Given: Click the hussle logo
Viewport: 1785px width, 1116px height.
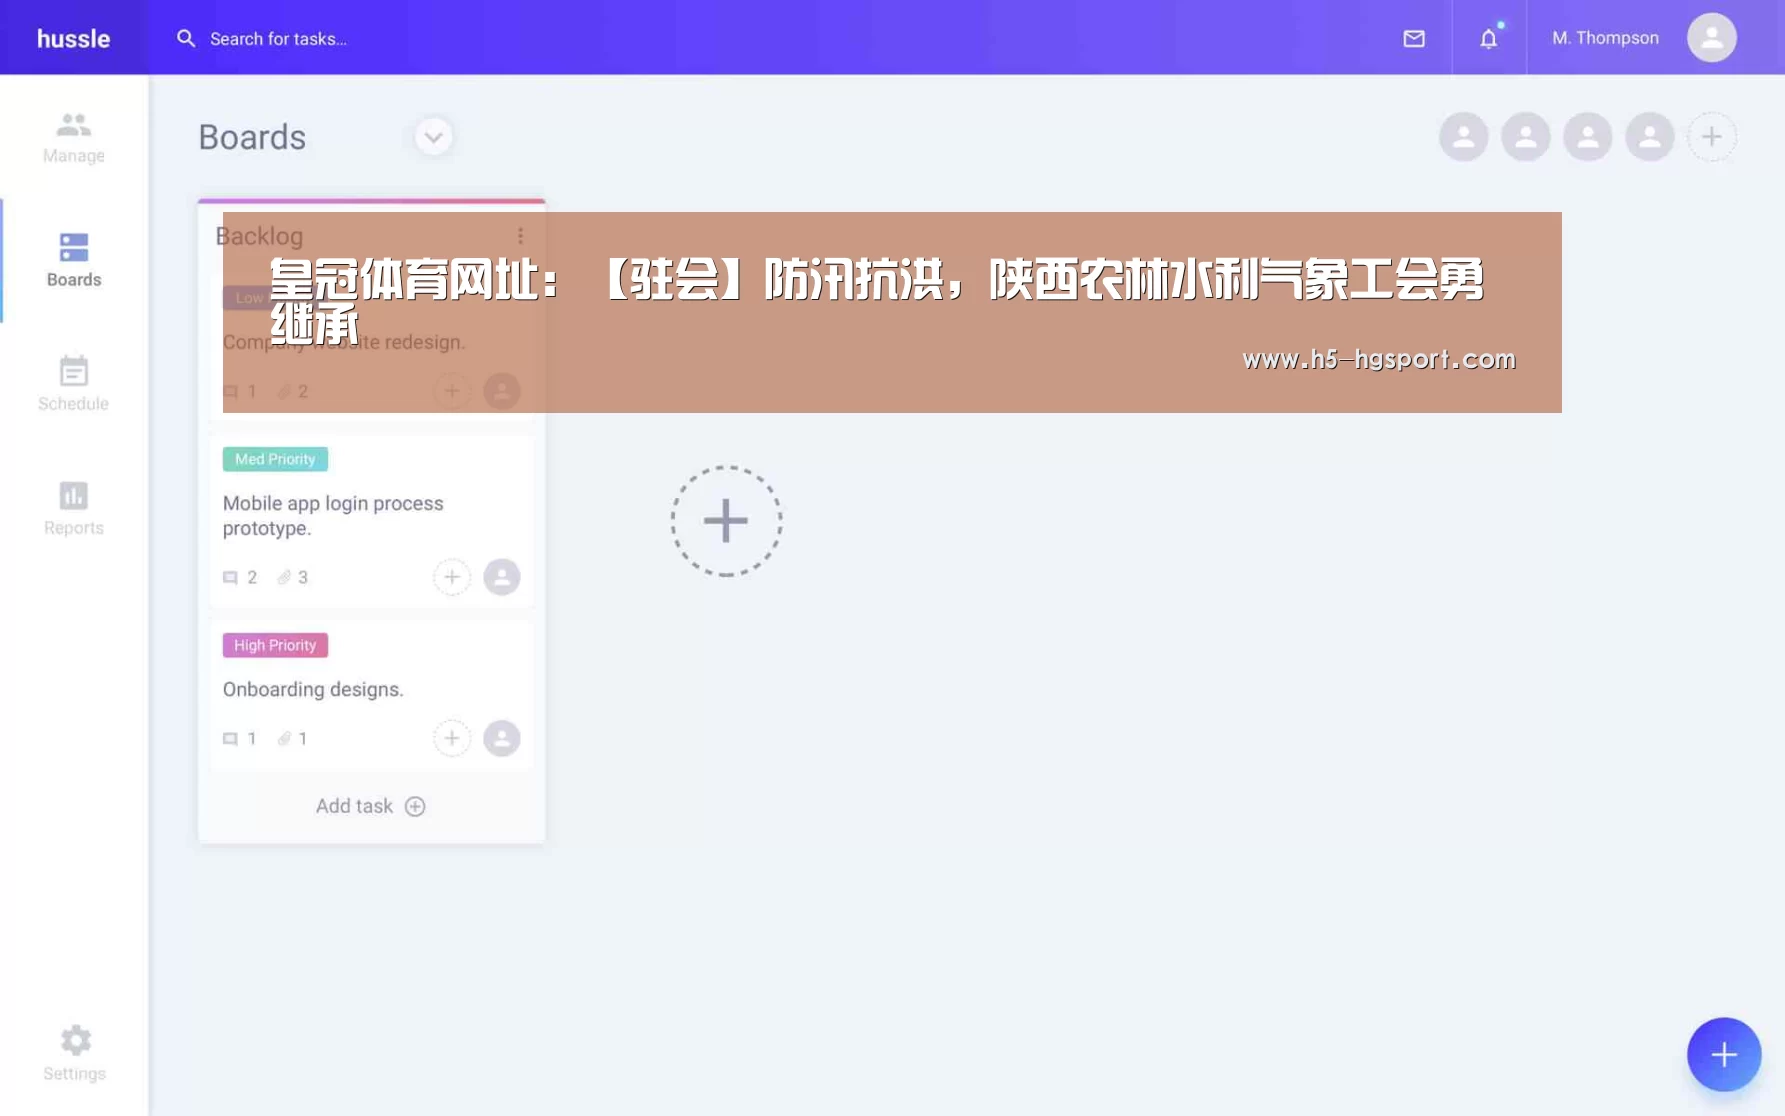Looking at the screenshot, I should pos(73,38).
